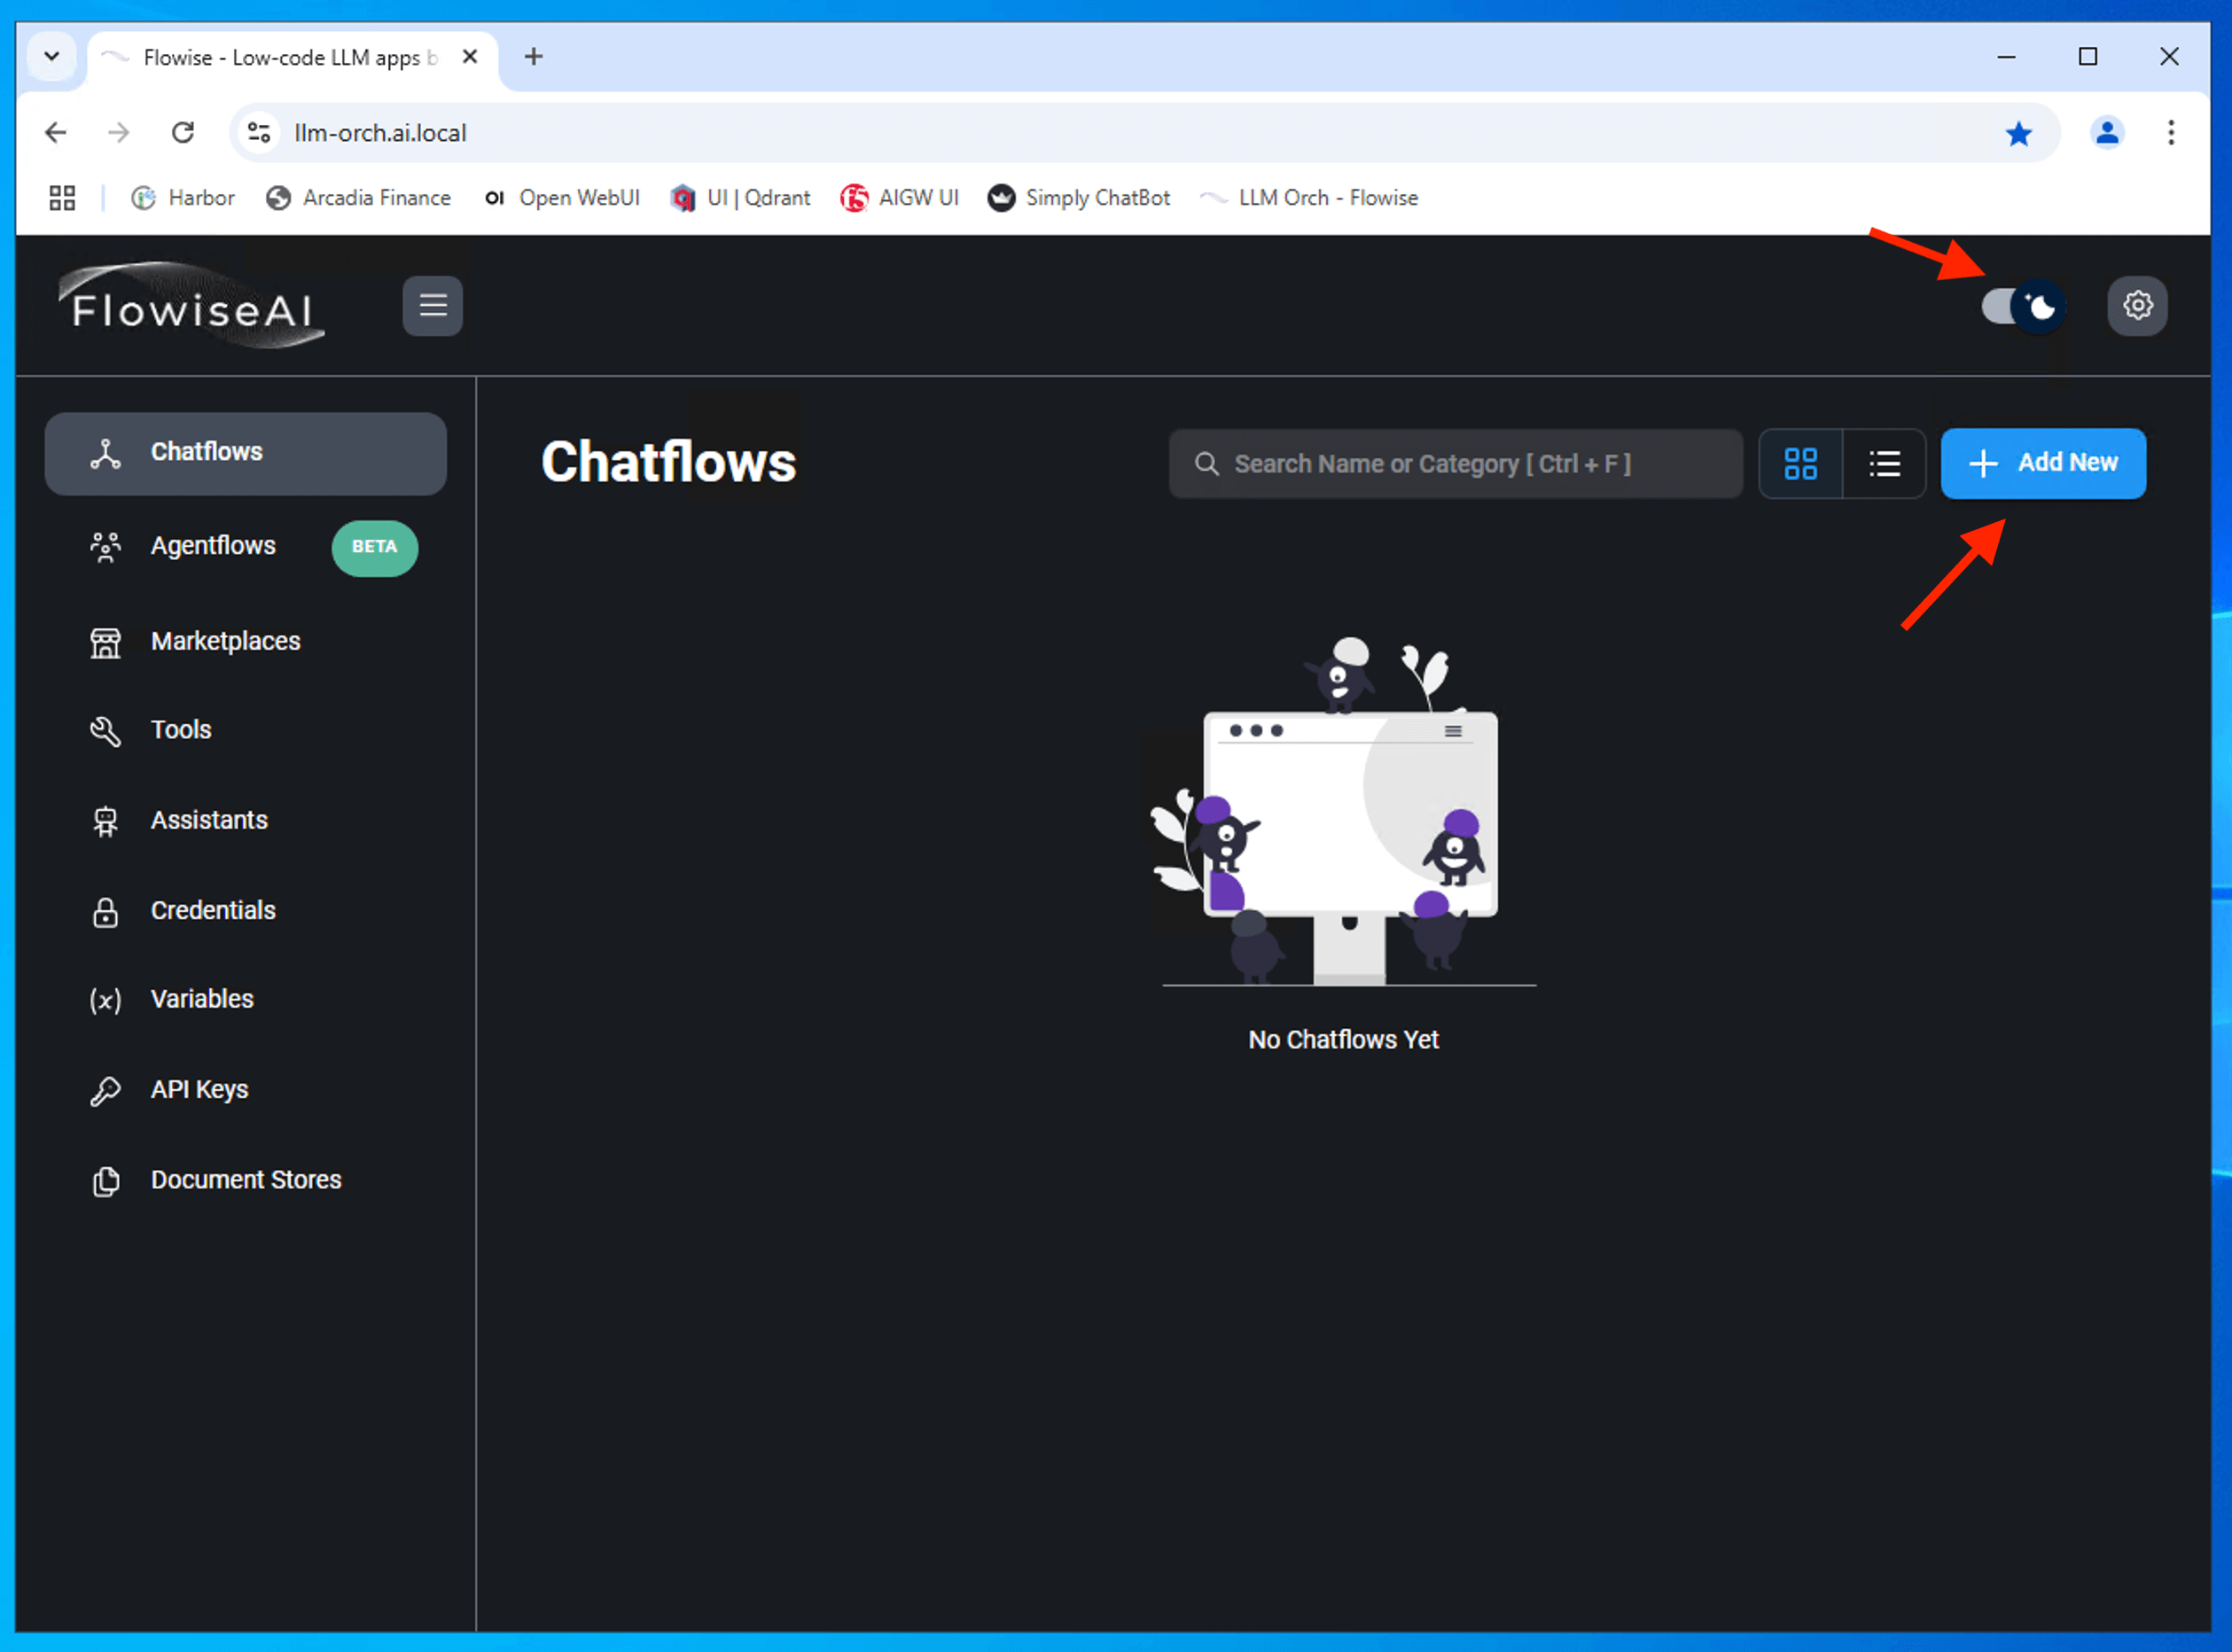Open the settings gear menu
2232x1652 pixels.
[x=2137, y=306]
